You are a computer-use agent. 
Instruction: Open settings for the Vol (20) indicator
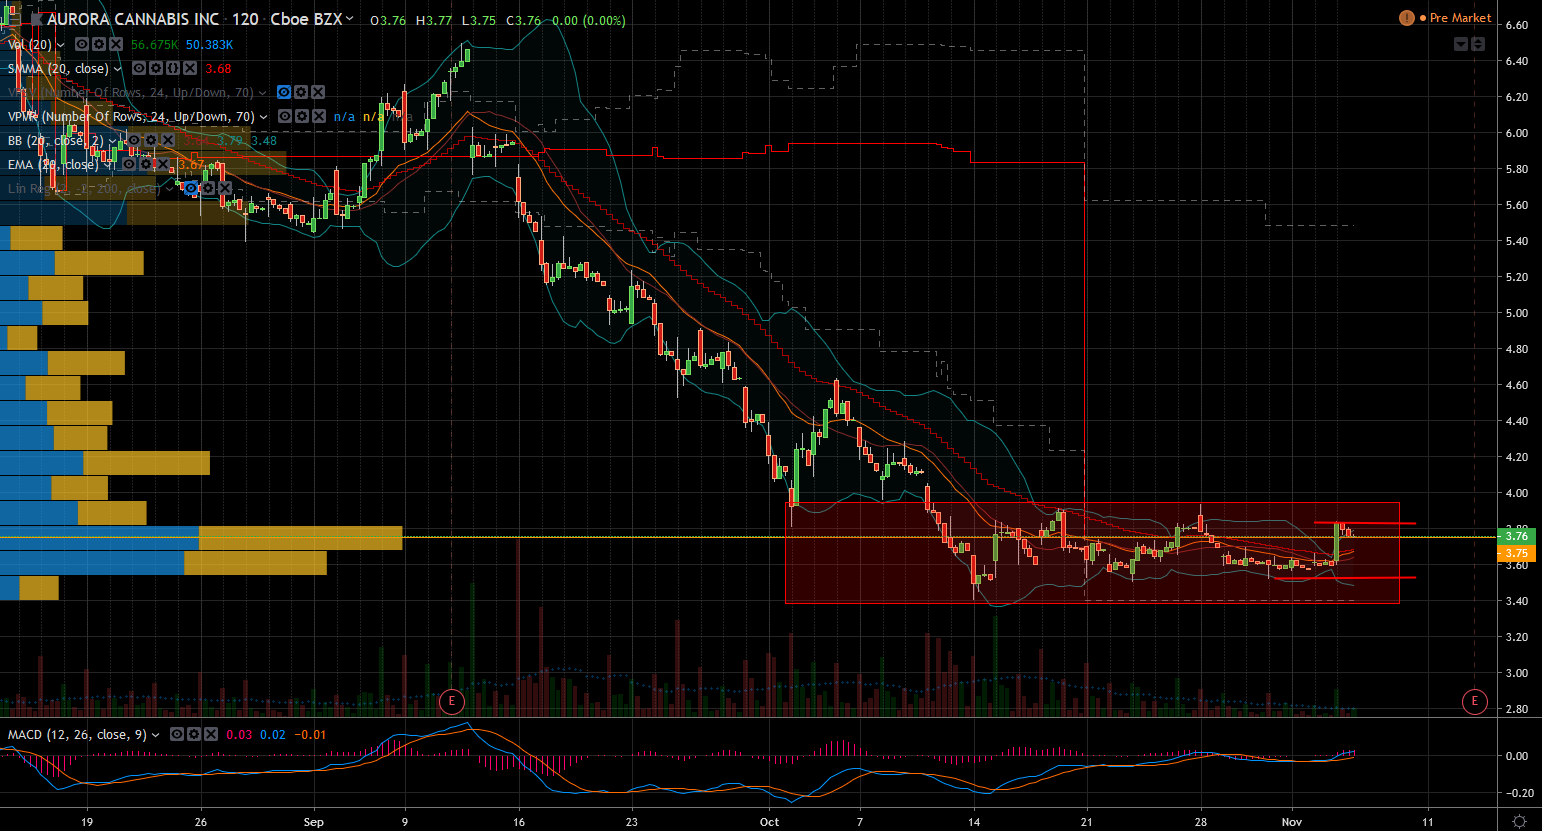click(x=99, y=45)
